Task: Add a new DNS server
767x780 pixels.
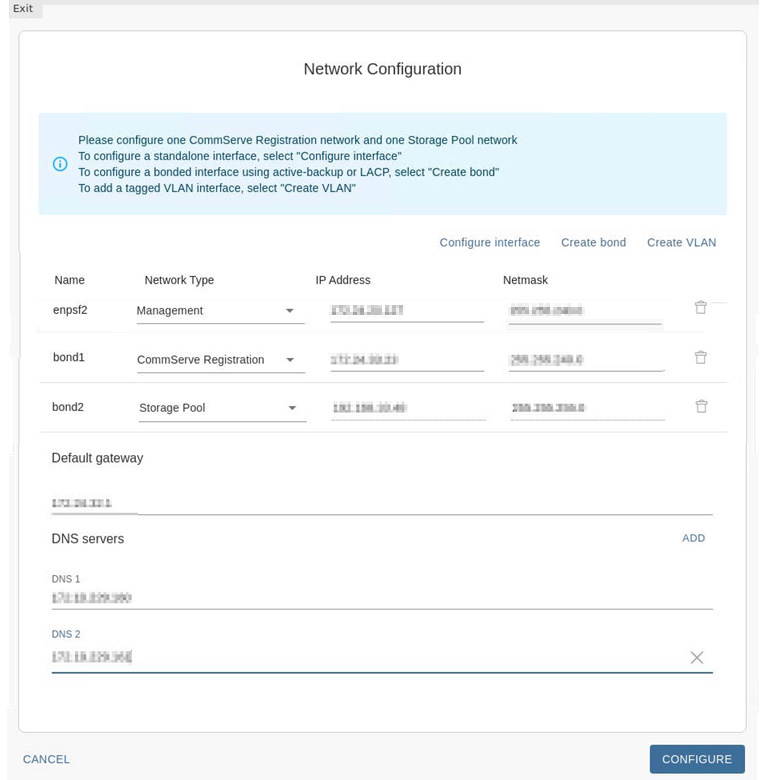Action: click(x=693, y=538)
